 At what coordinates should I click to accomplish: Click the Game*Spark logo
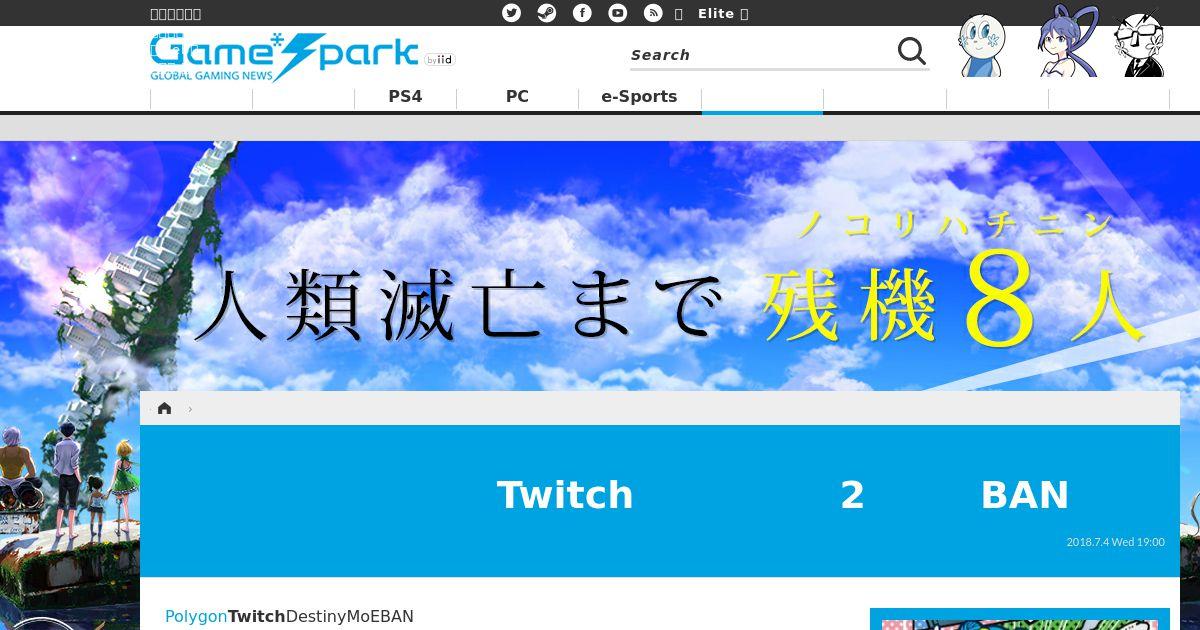[x=284, y=57]
